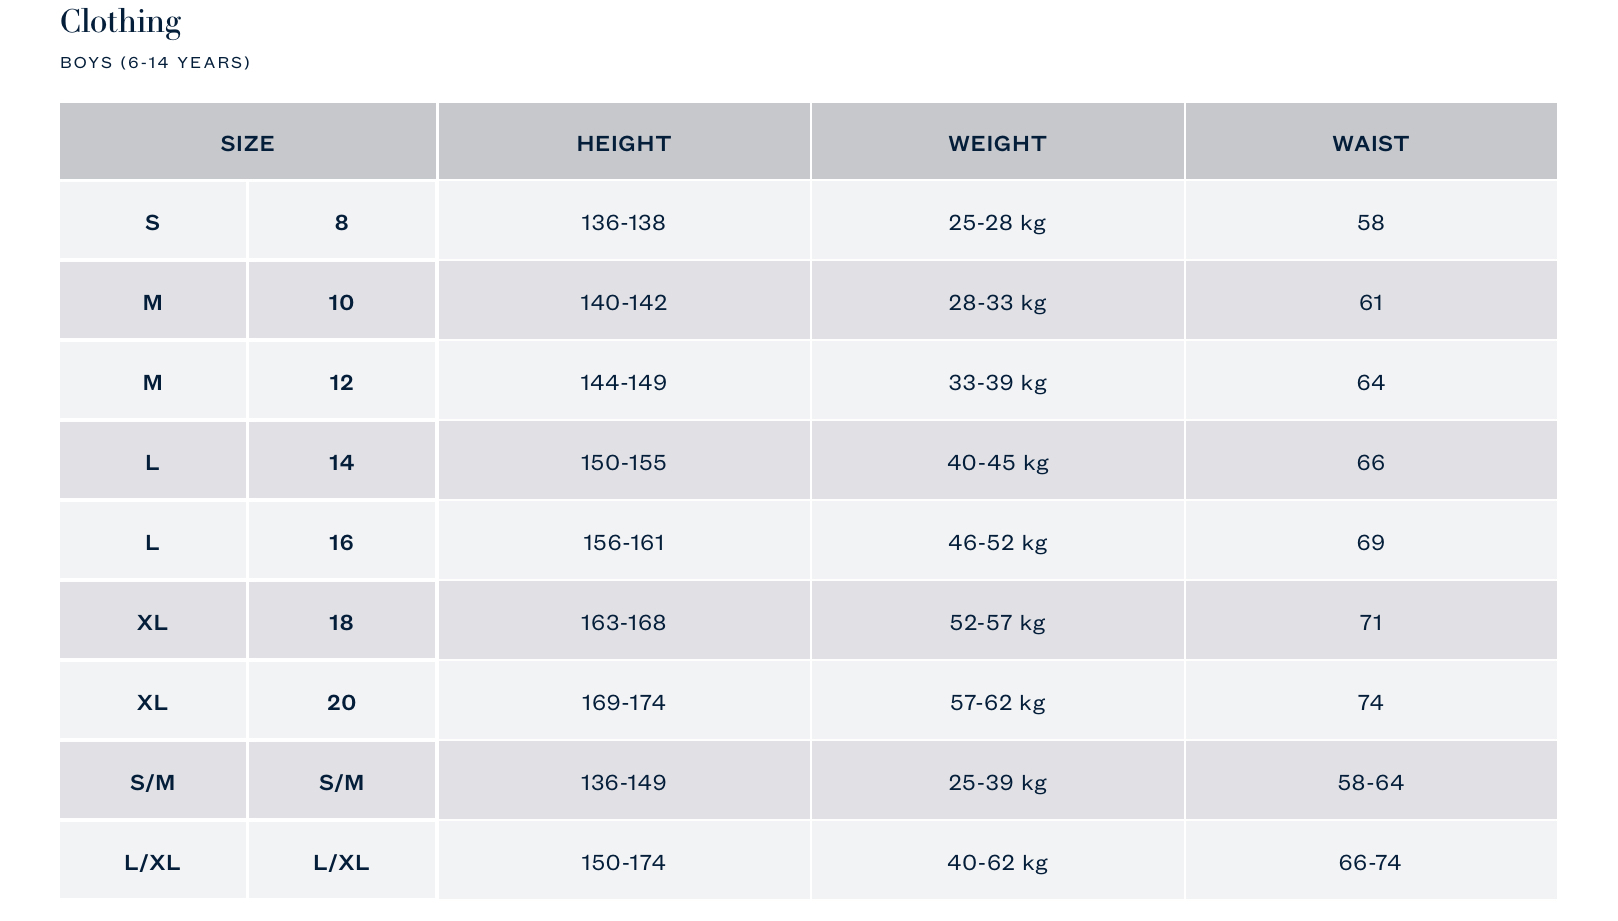This screenshot has height=921, width=1618.
Task: Click the HEIGHT column header
Action: pos(623,143)
